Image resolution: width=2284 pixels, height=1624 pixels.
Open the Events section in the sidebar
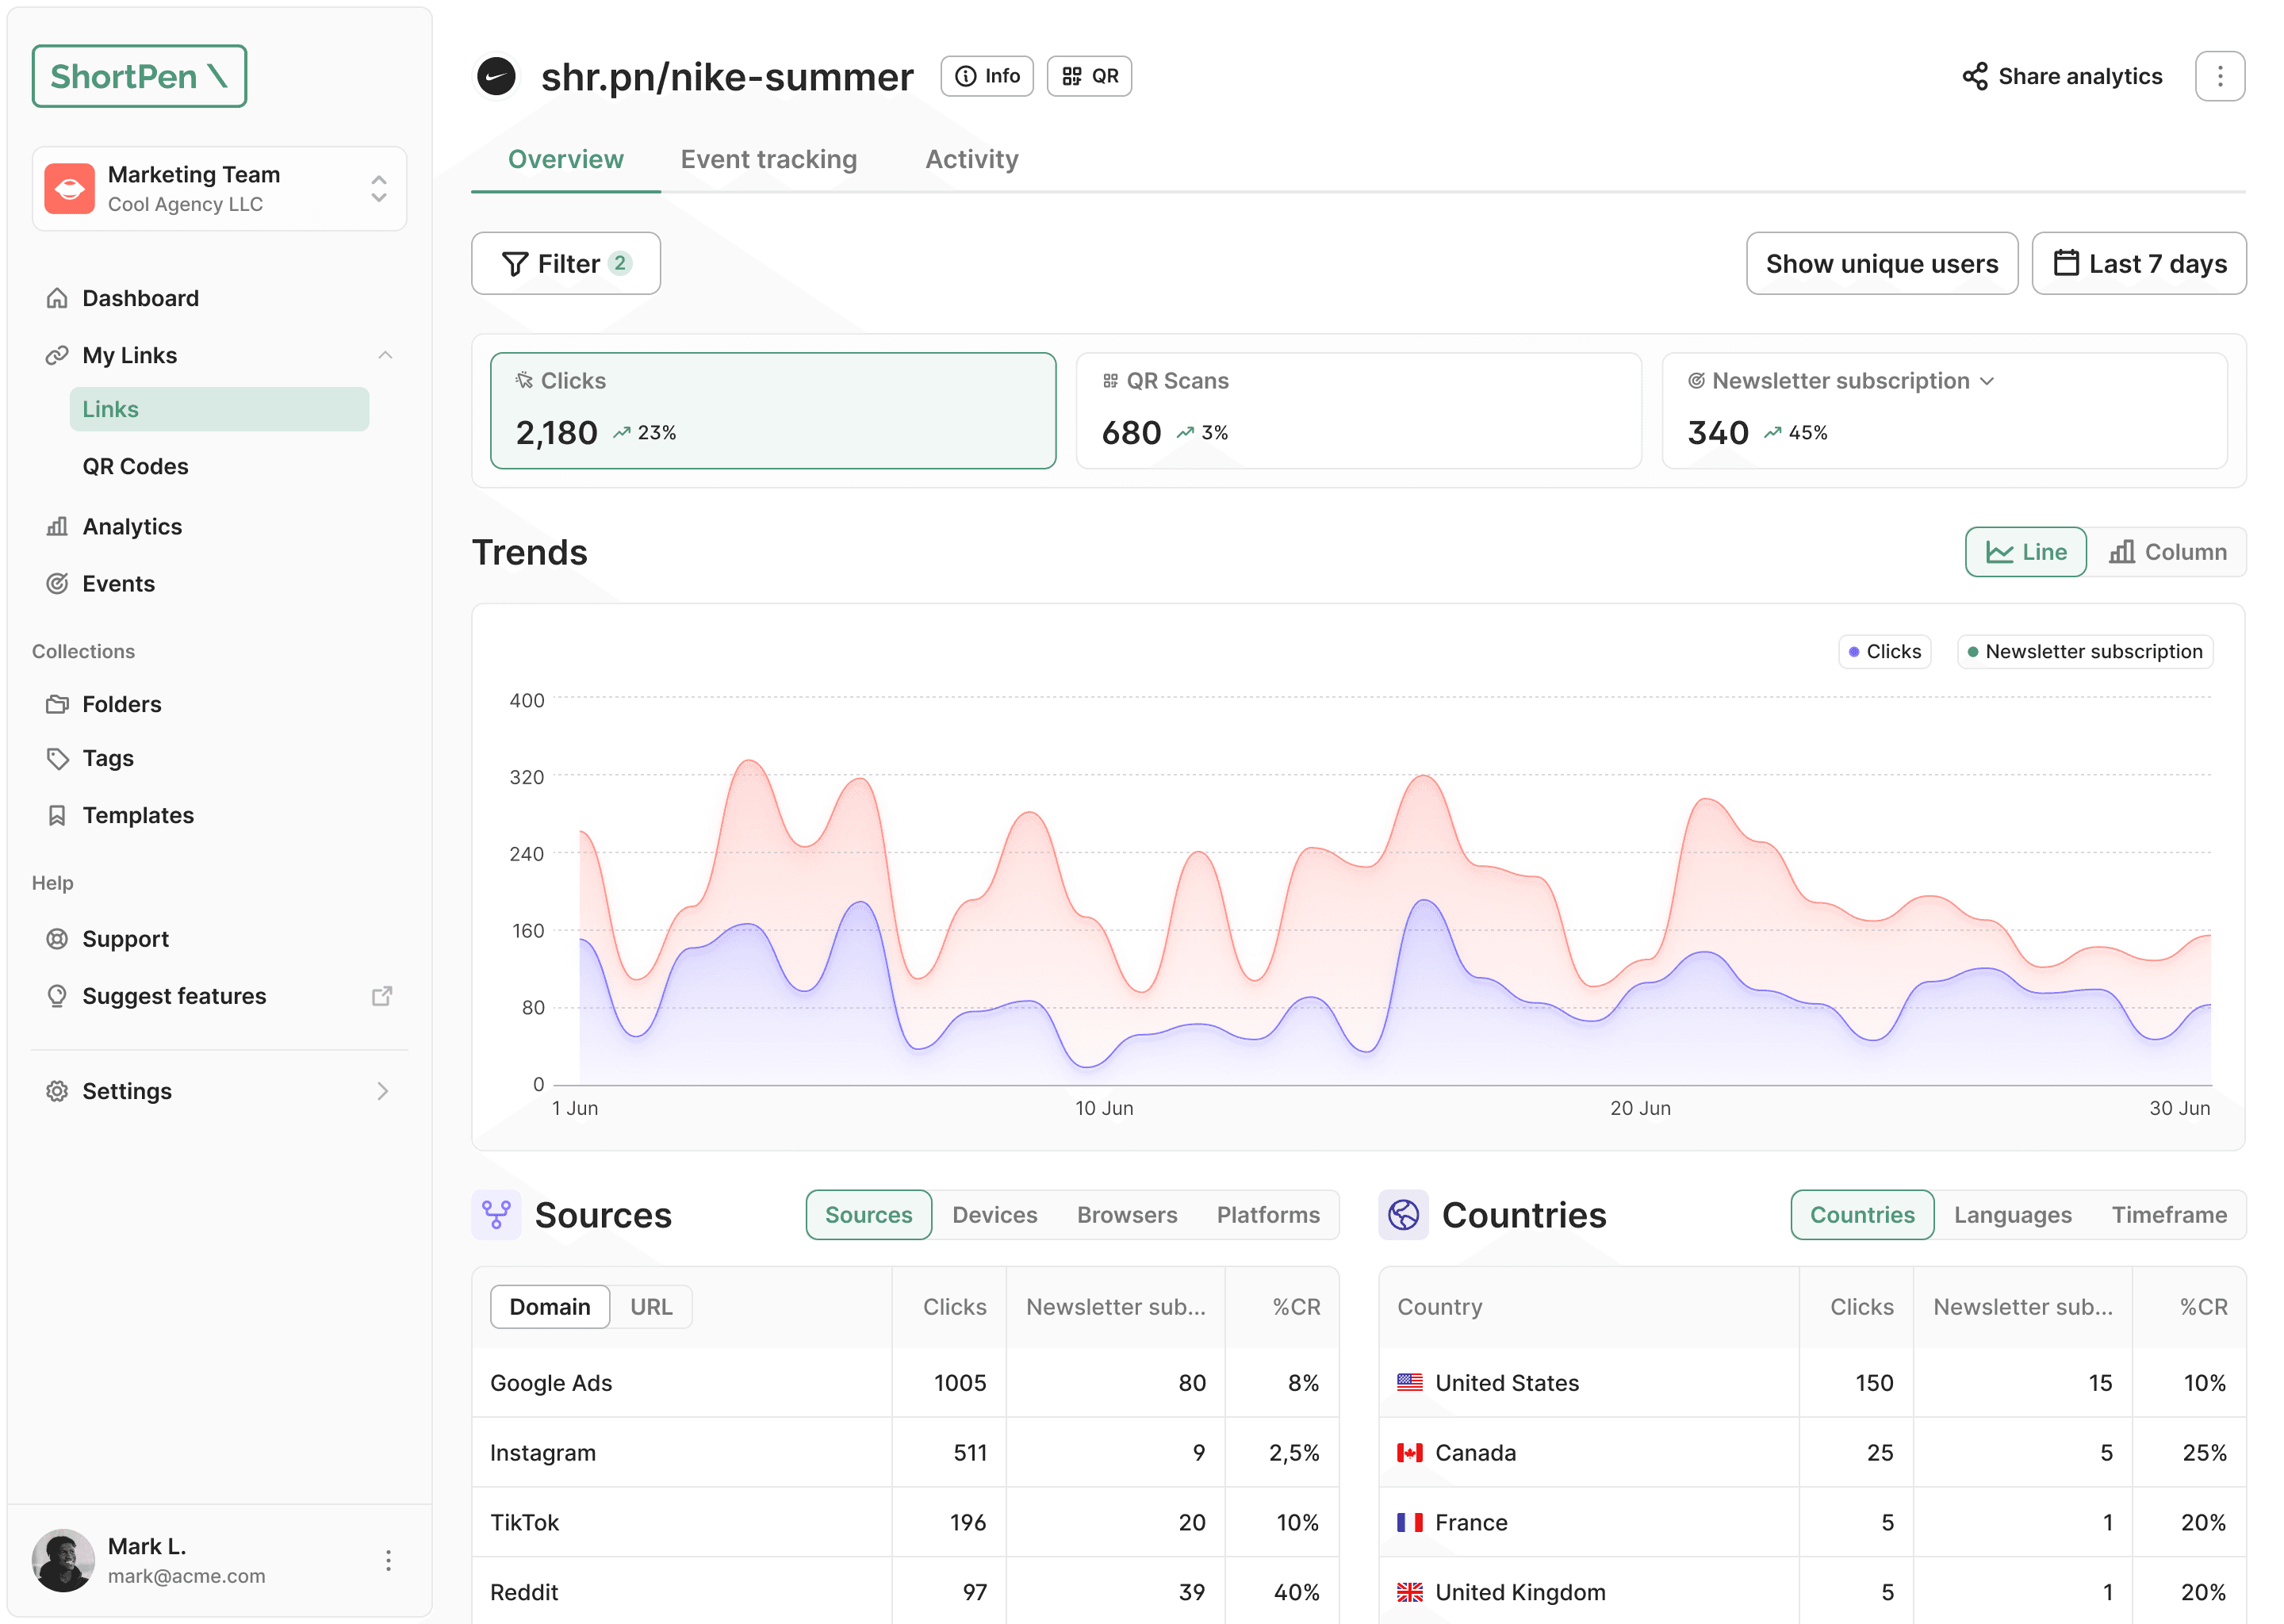[118, 583]
